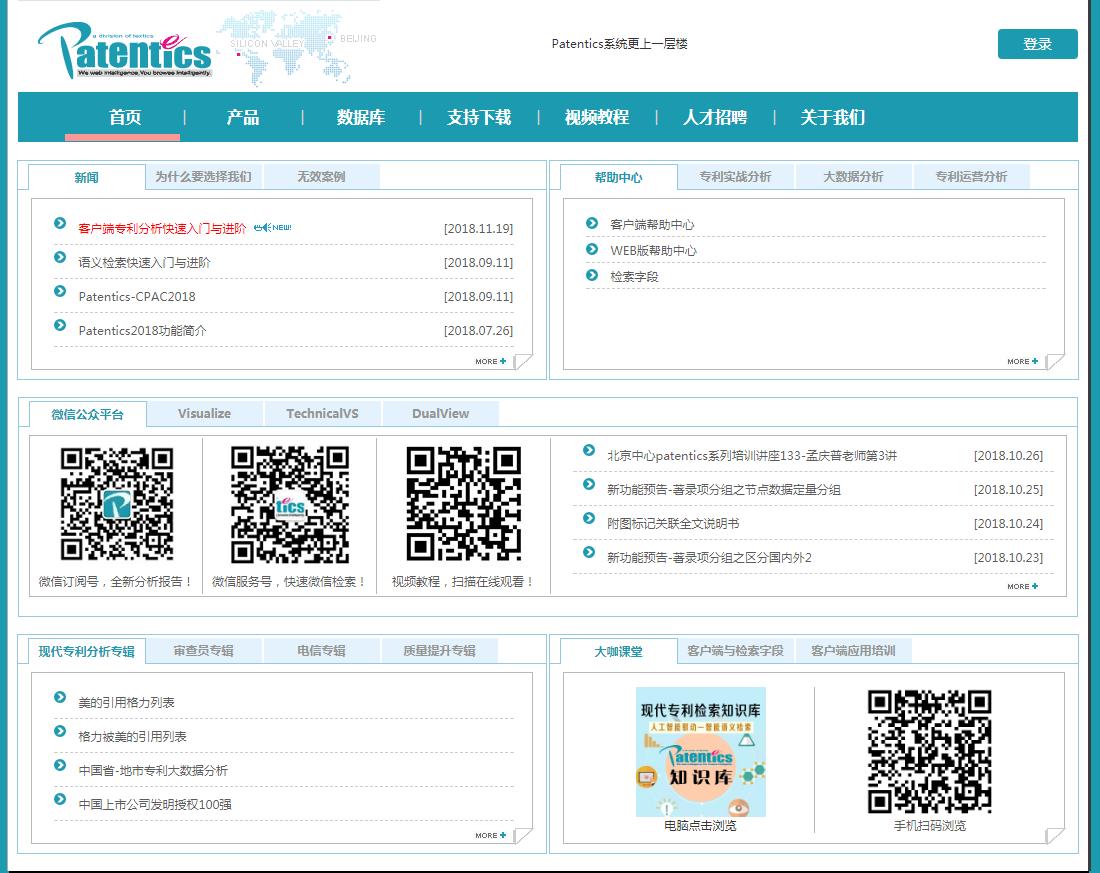This screenshot has height=873, width=1100.
Task: Open the 现代专利检索知识库 thumbnail image
Action: [700, 752]
